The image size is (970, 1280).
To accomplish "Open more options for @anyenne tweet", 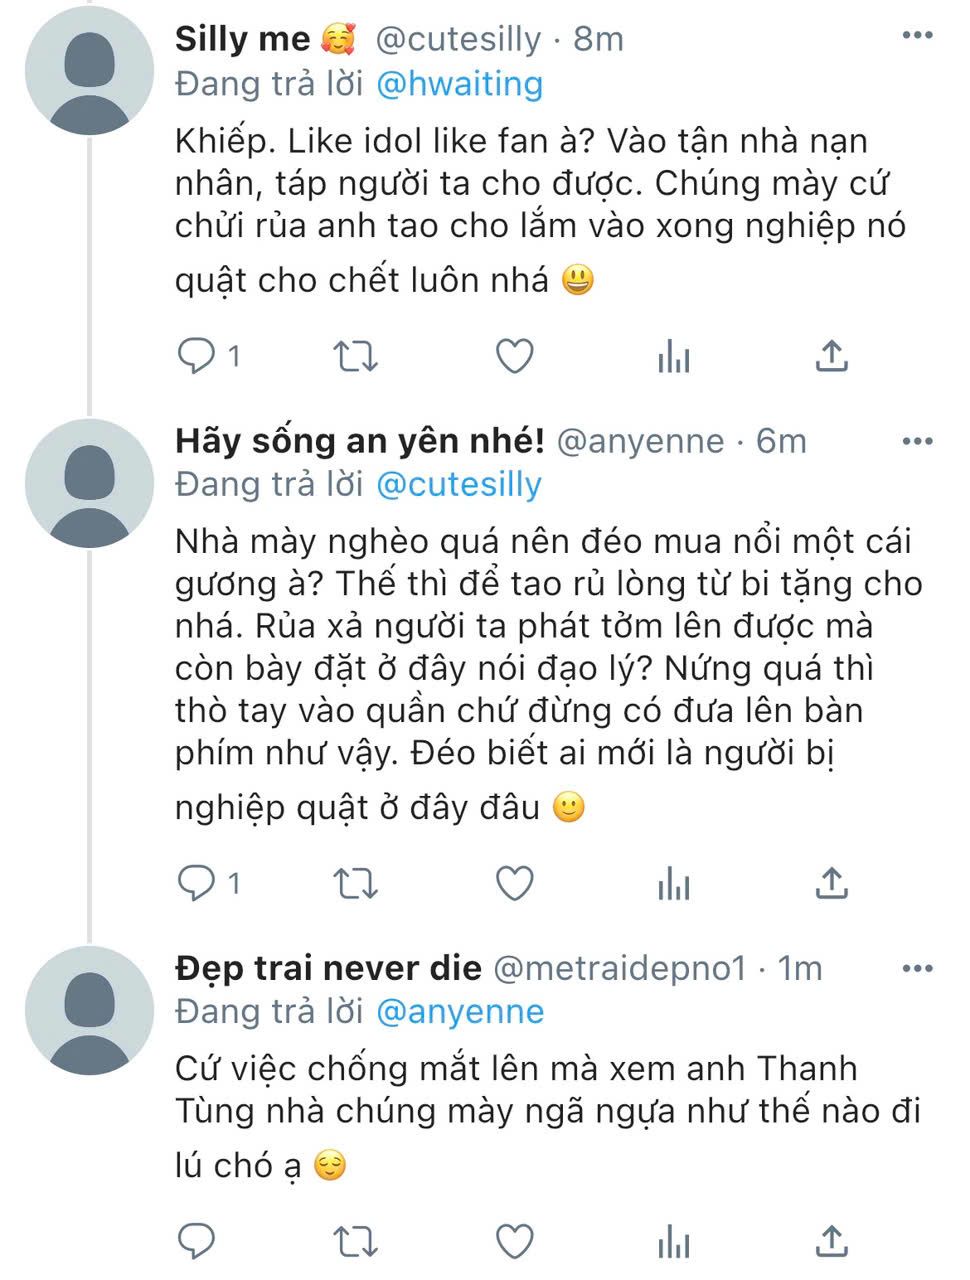I will click(x=916, y=440).
